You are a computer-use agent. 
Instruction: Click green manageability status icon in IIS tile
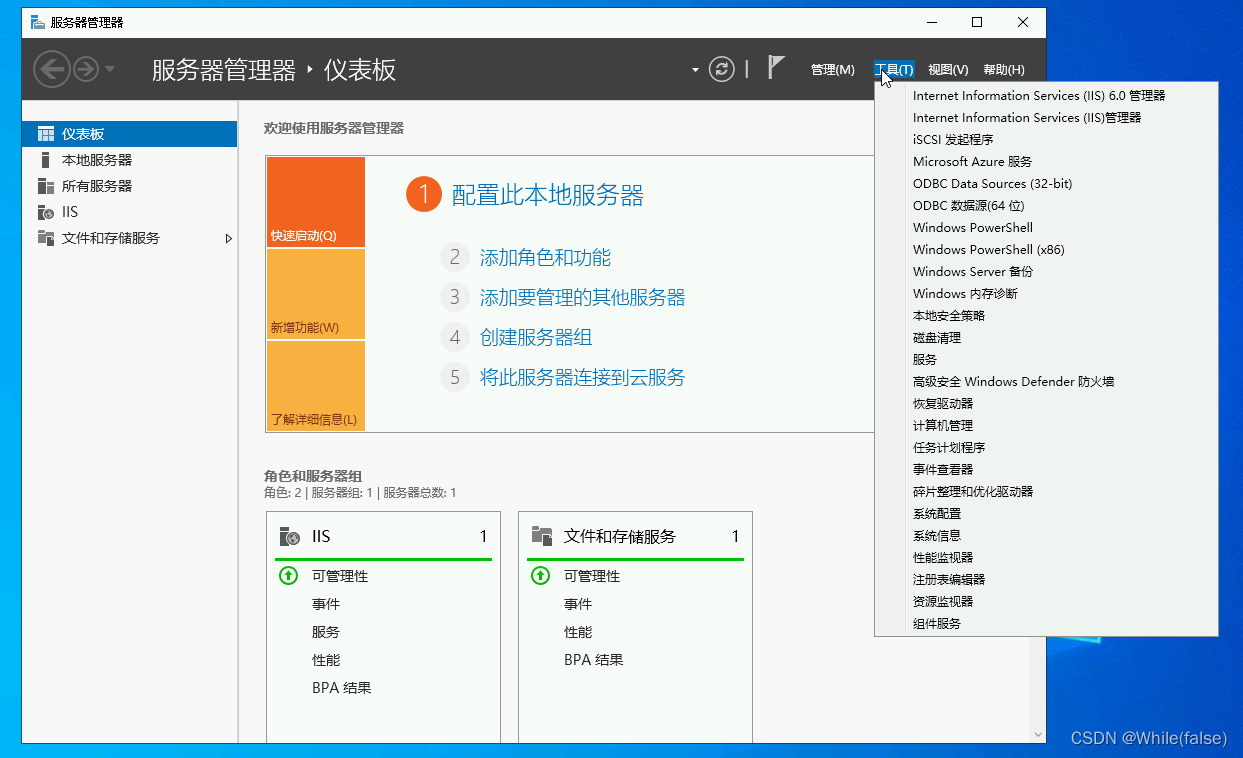tap(288, 576)
